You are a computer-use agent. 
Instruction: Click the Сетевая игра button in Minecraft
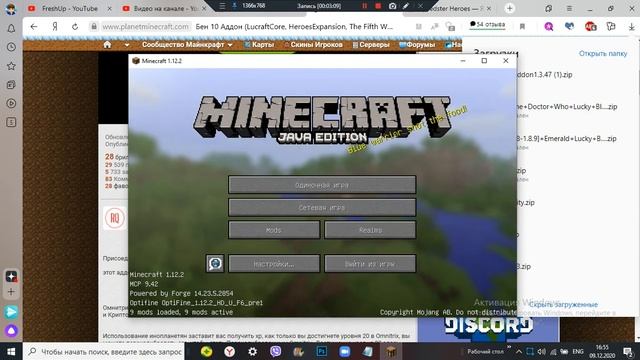322,208
